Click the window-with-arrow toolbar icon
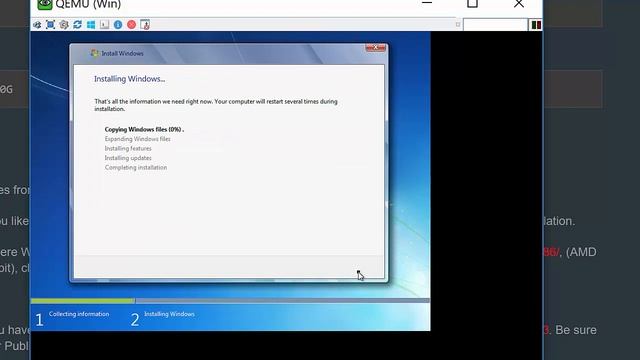 coord(145,25)
